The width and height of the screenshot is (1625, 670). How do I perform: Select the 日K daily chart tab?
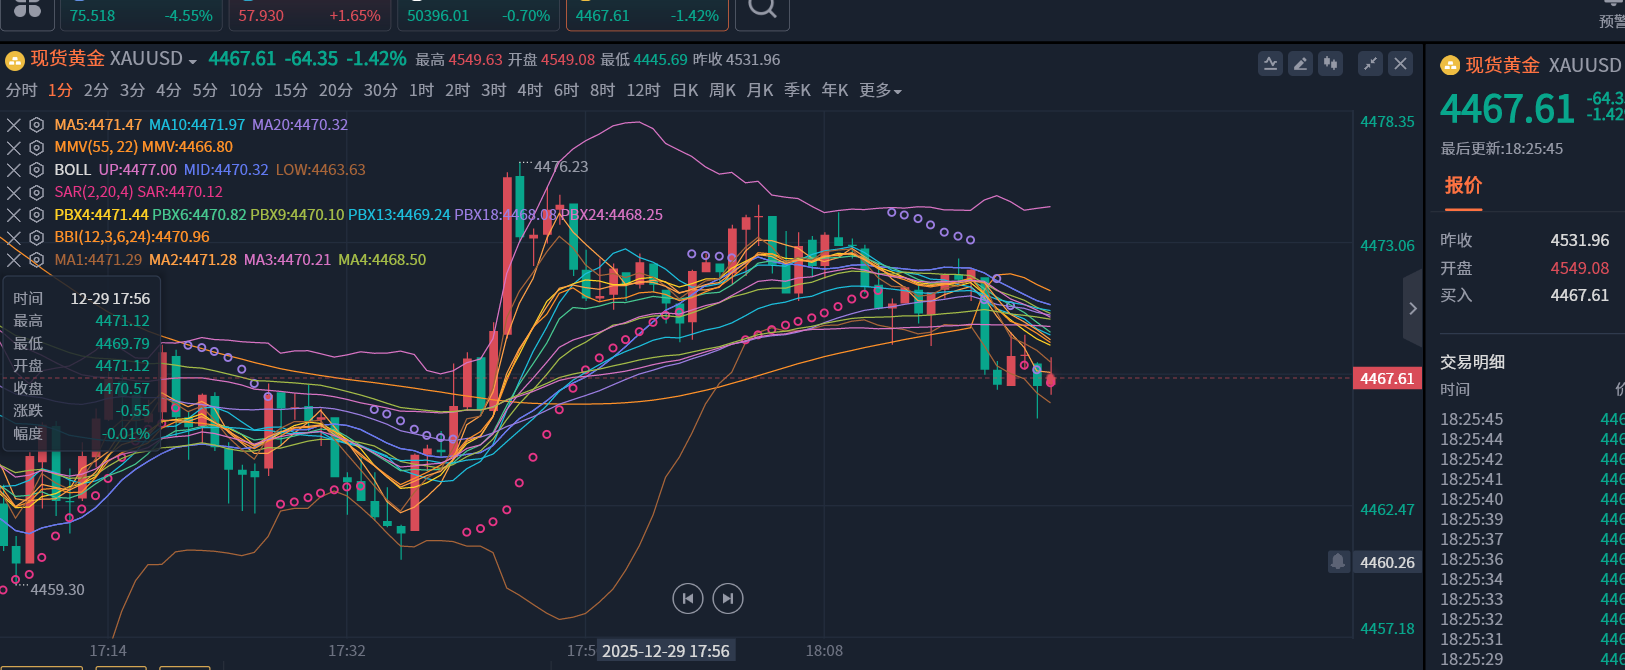pyautogui.click(x=685, y=91)
